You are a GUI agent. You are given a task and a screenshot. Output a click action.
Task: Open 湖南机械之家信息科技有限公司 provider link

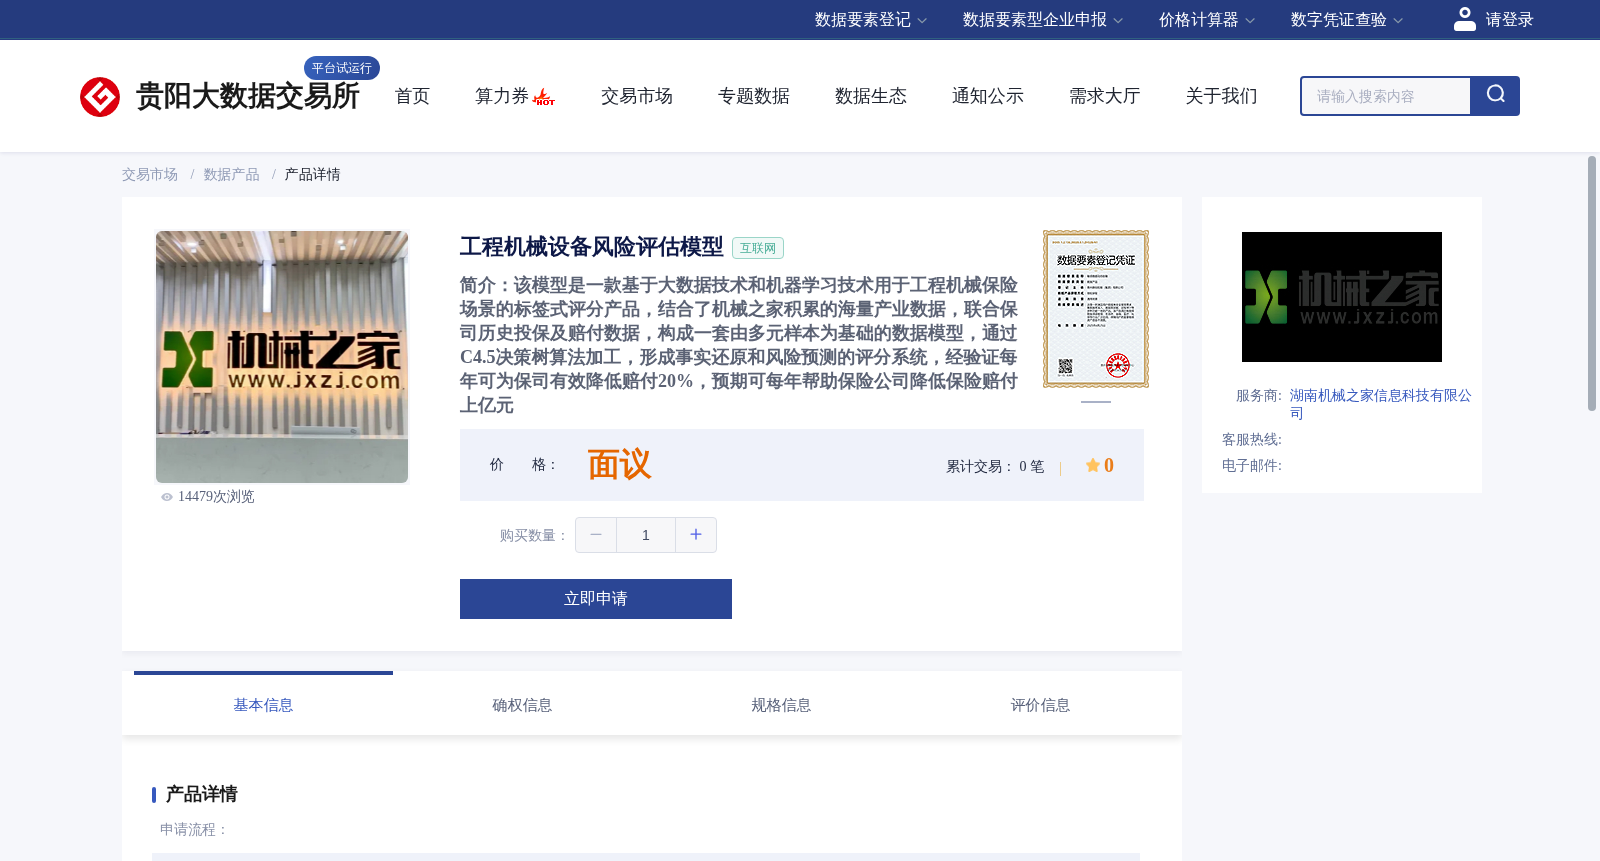point(1380,404)
